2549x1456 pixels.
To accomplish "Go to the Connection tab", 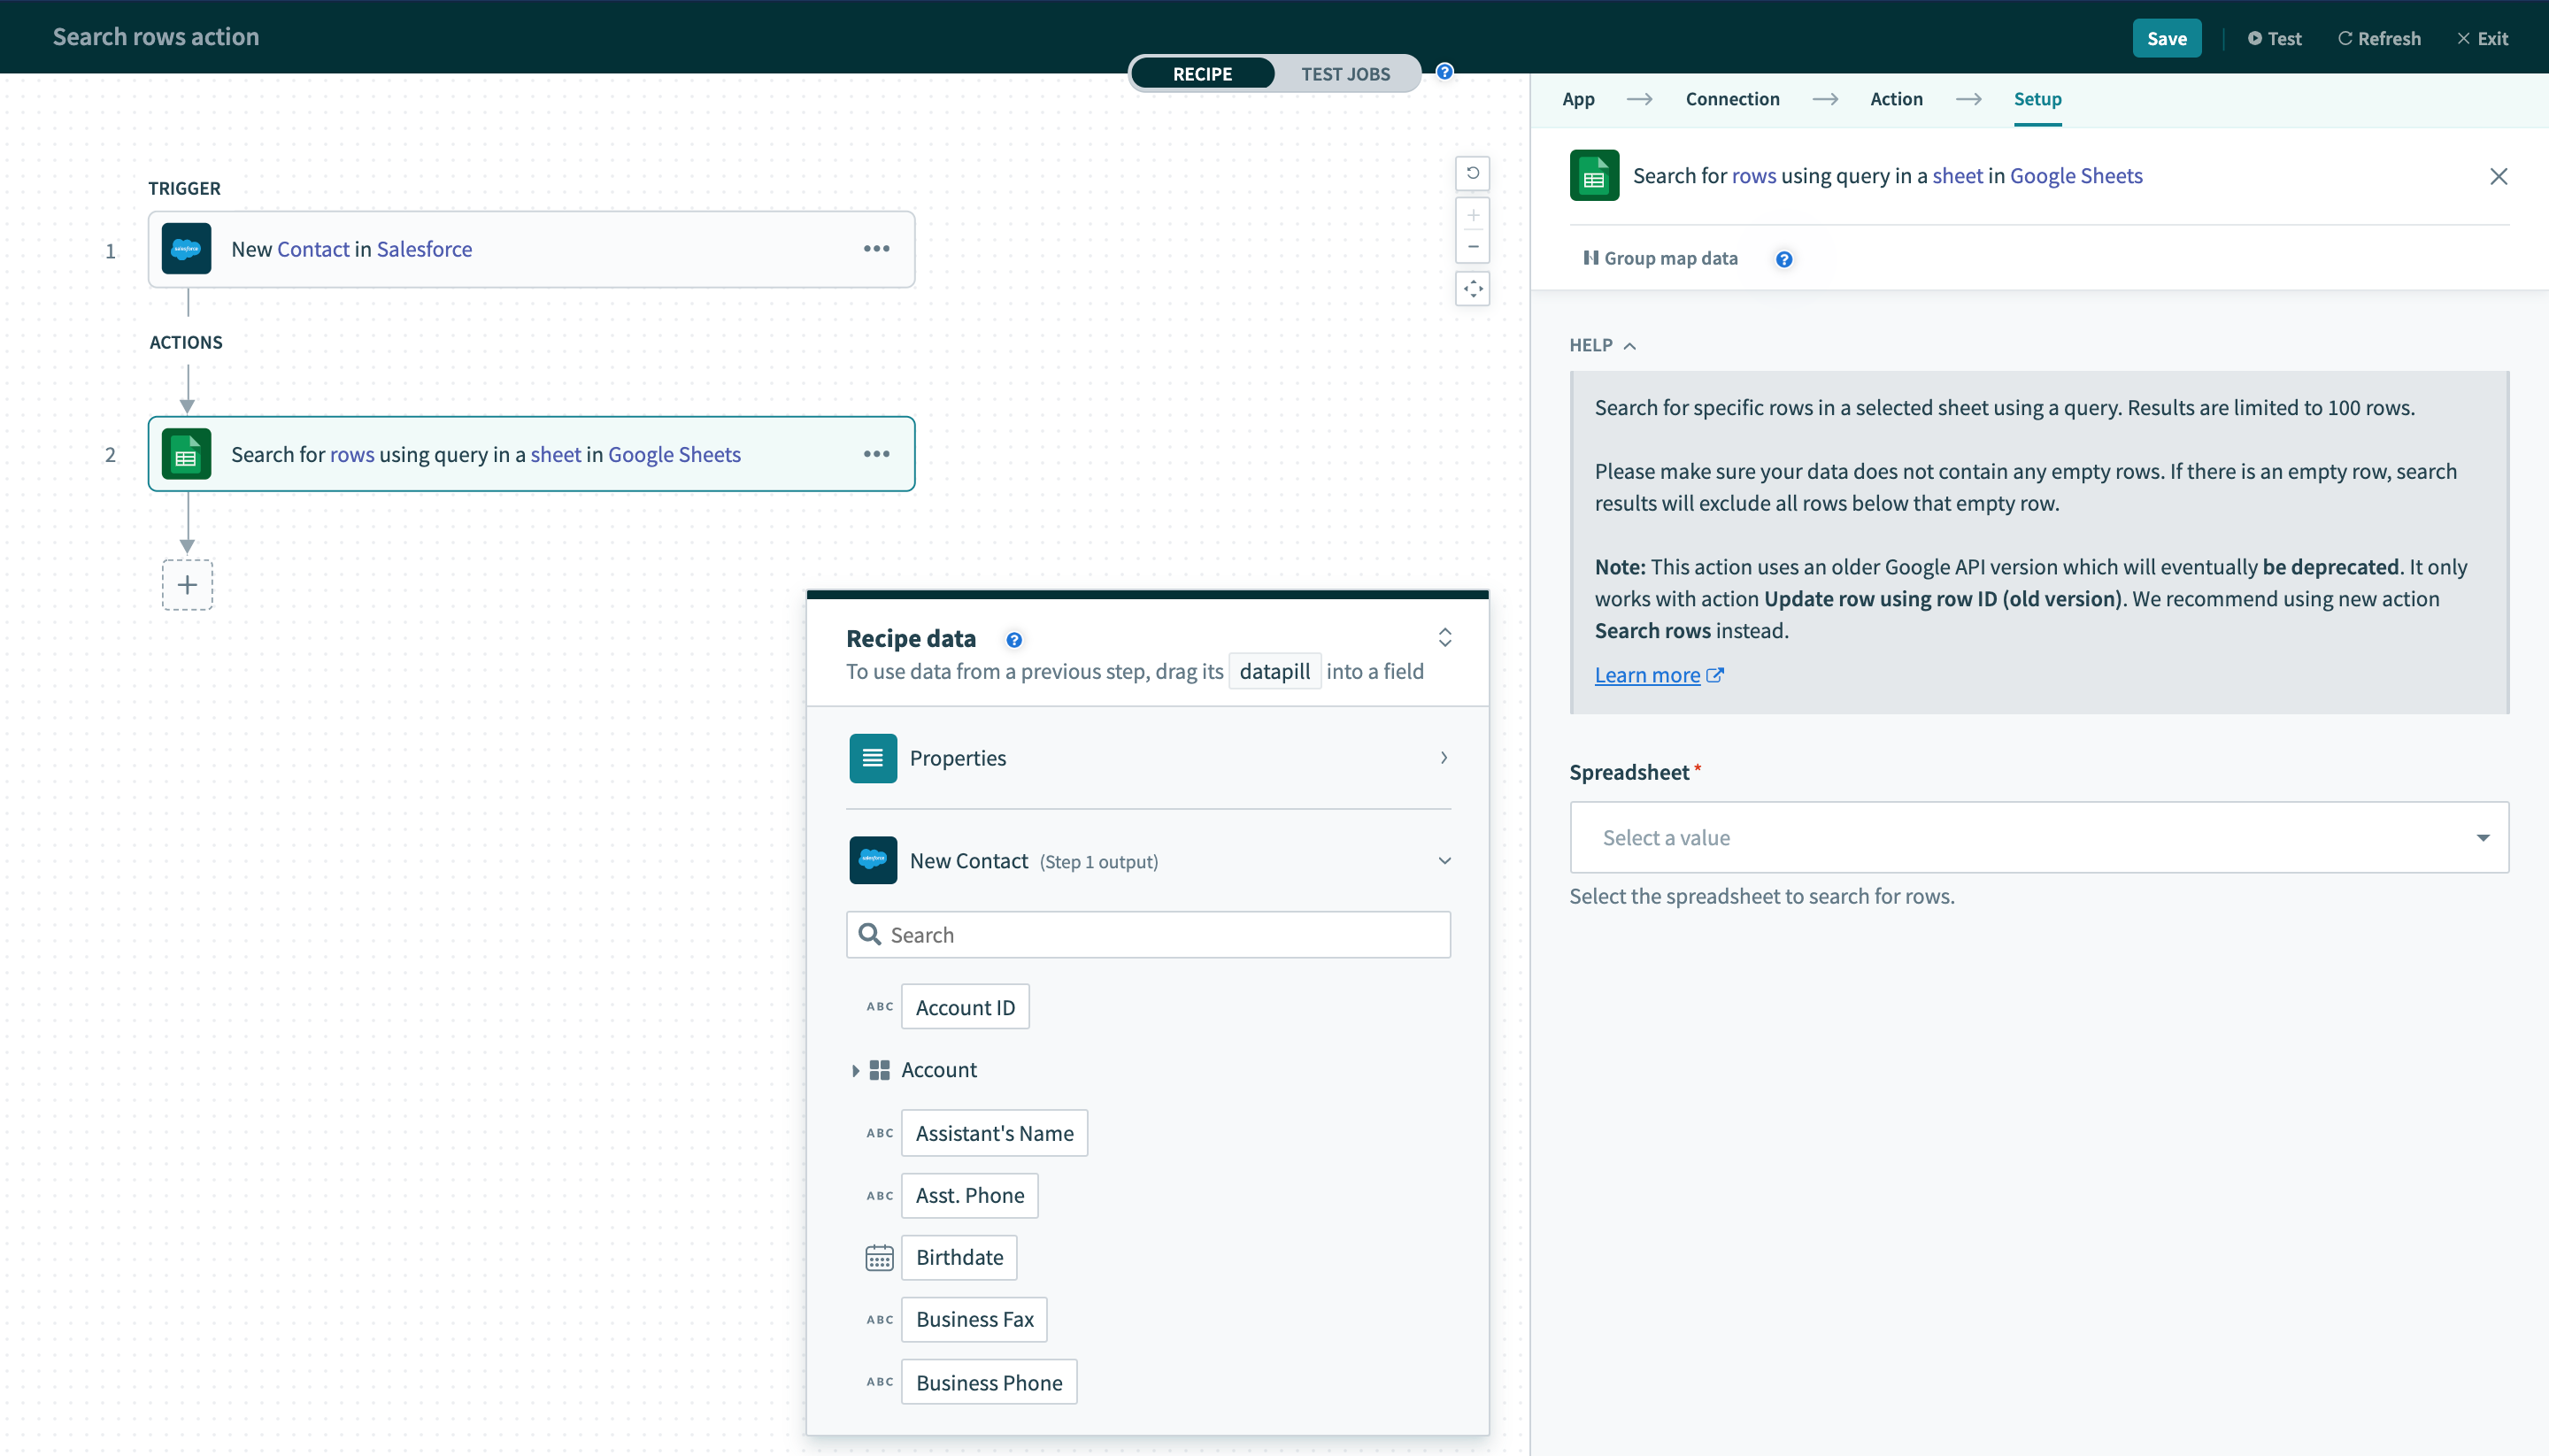I will 1731,99.
